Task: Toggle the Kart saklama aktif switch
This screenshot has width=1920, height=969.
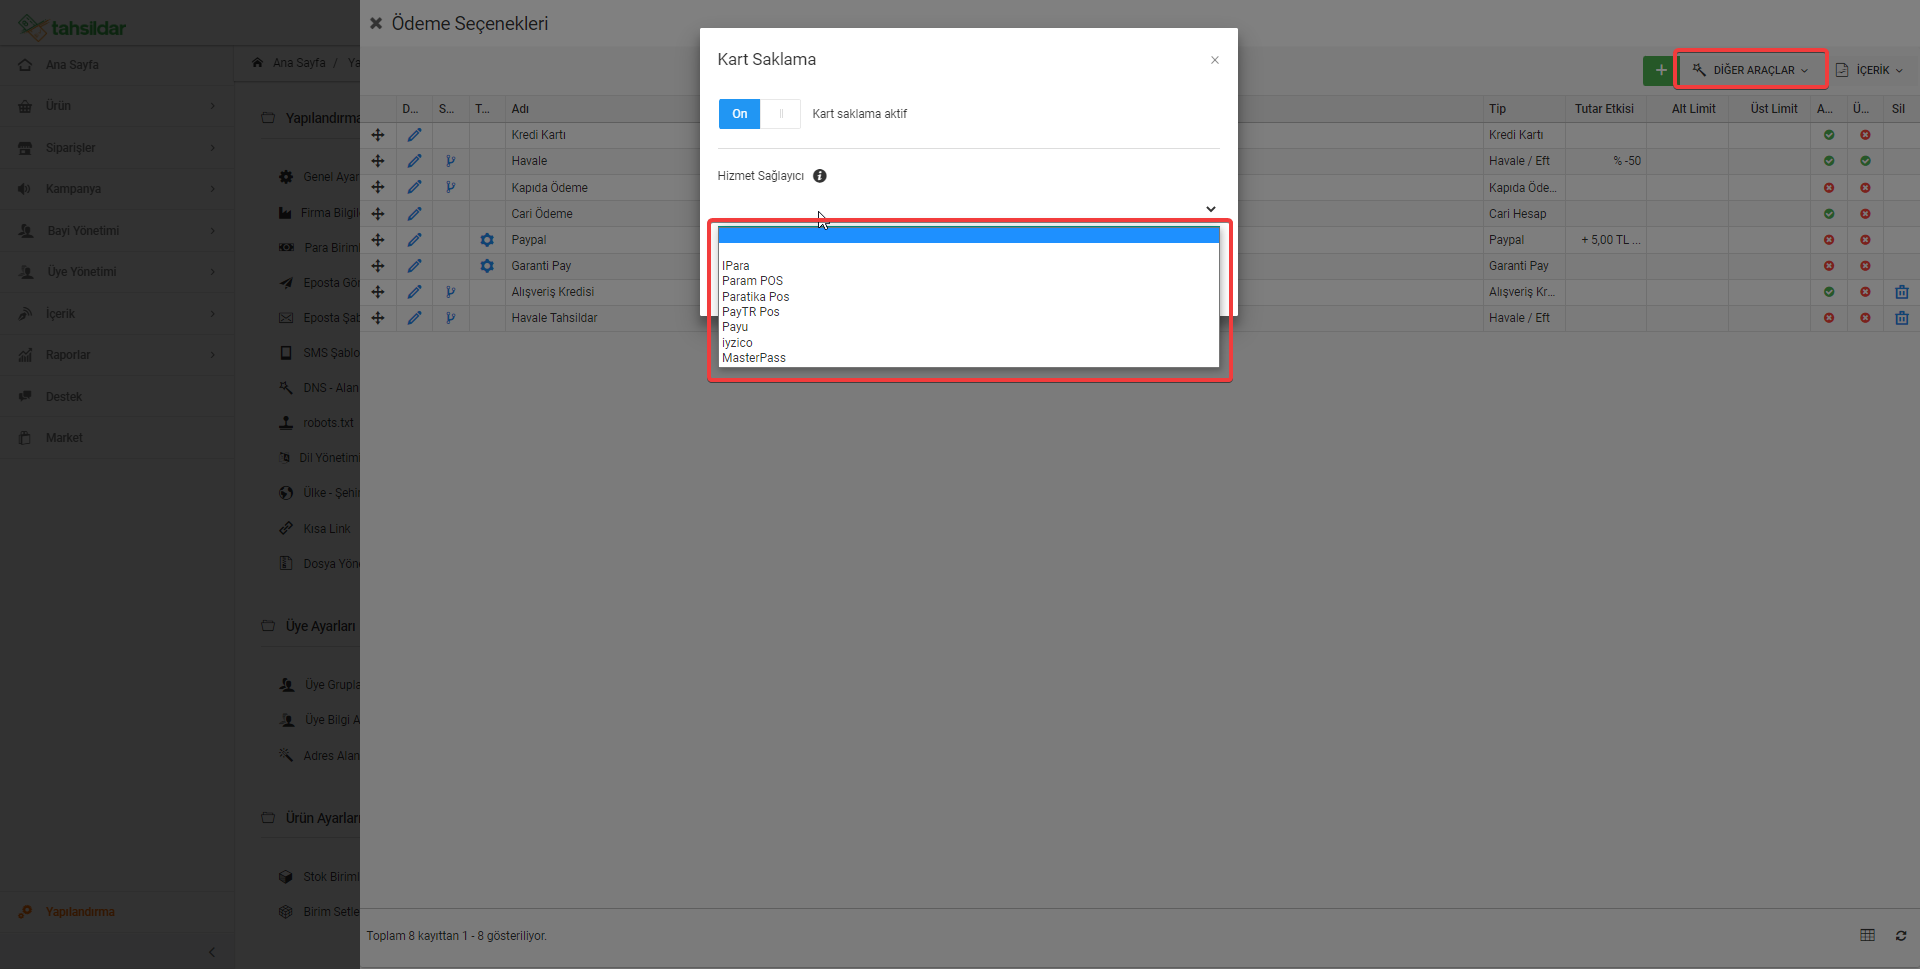Action: (759, 114)
